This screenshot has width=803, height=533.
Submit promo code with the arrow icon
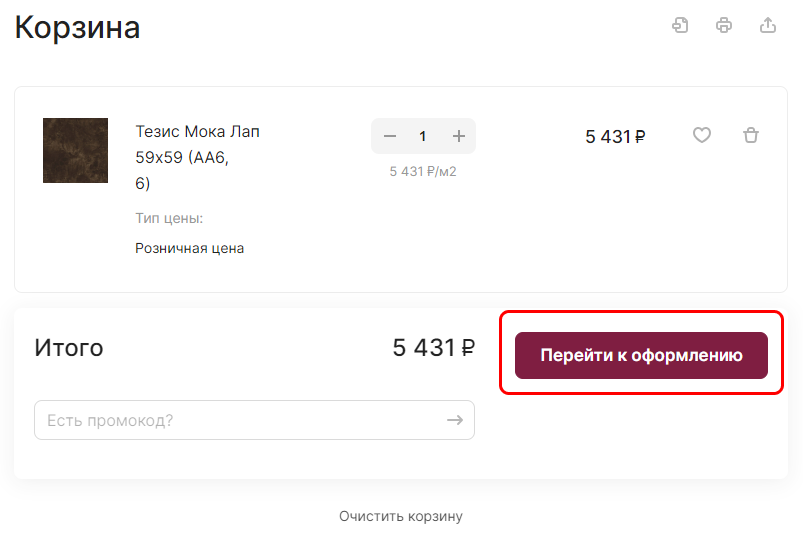click(455, 420)
